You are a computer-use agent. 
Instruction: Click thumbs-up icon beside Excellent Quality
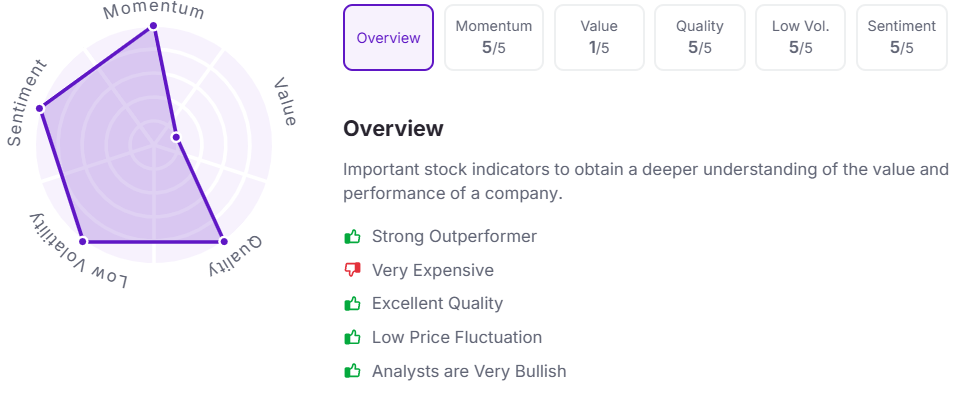click(352, 303)
